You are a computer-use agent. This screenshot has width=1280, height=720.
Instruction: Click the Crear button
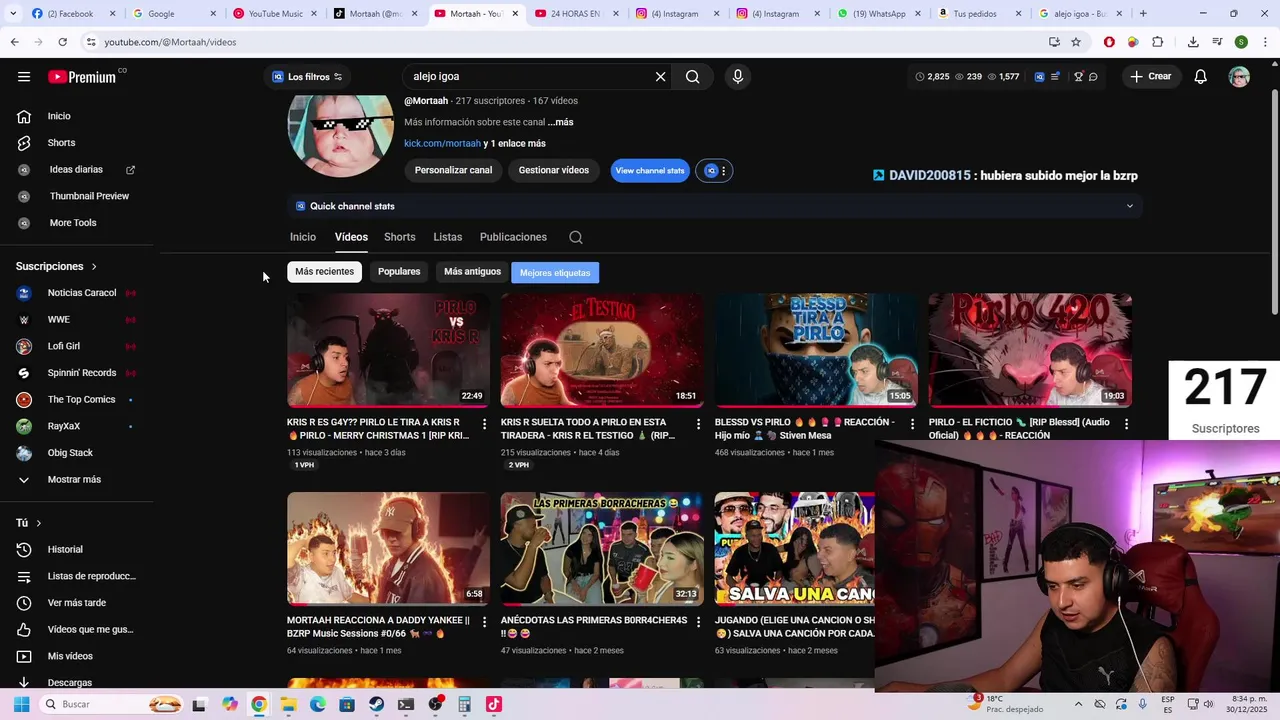(x=1151, y=77)
